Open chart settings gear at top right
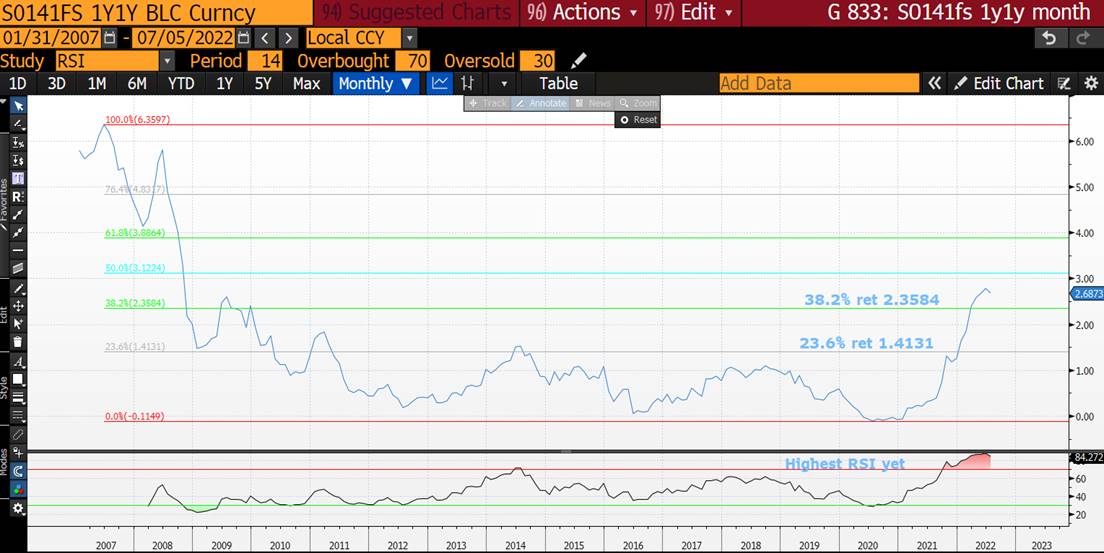 pos(1091,83)
